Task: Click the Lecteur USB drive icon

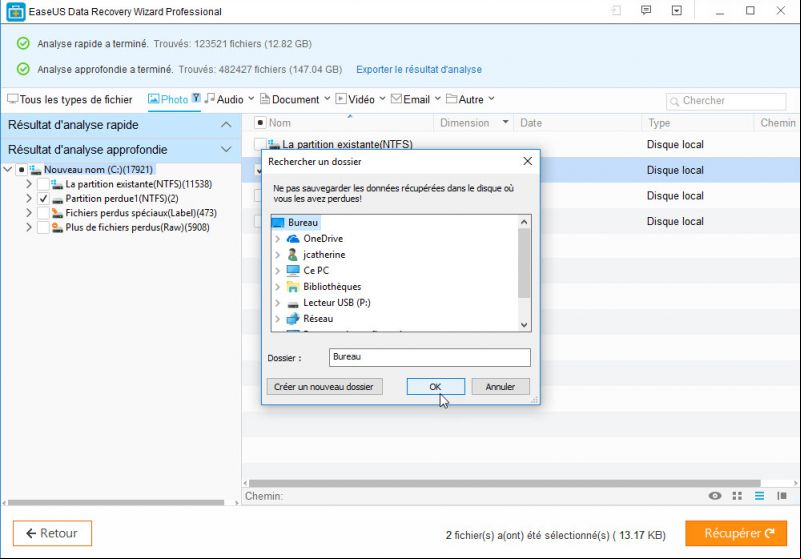Action: 293,304
